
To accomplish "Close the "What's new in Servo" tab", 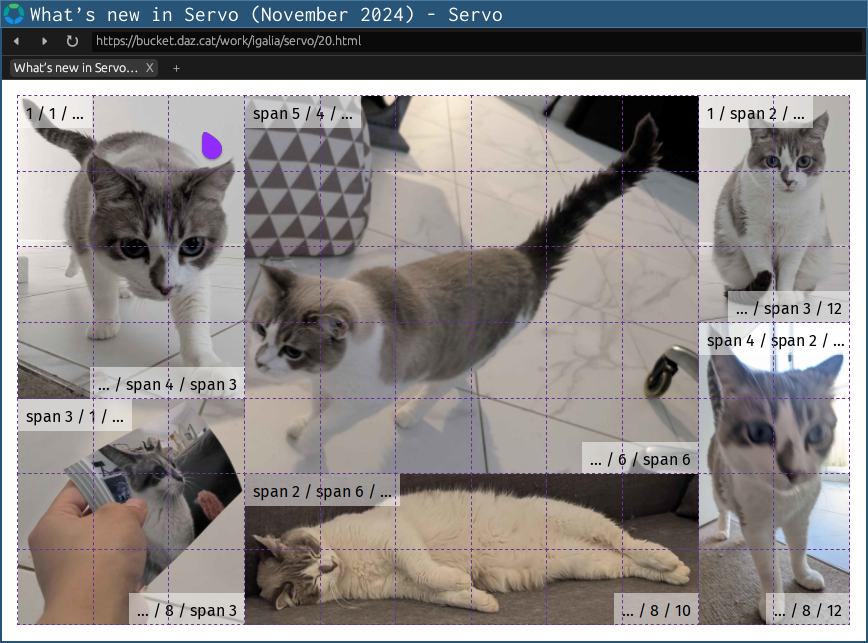I will click(x=150, y=68).
